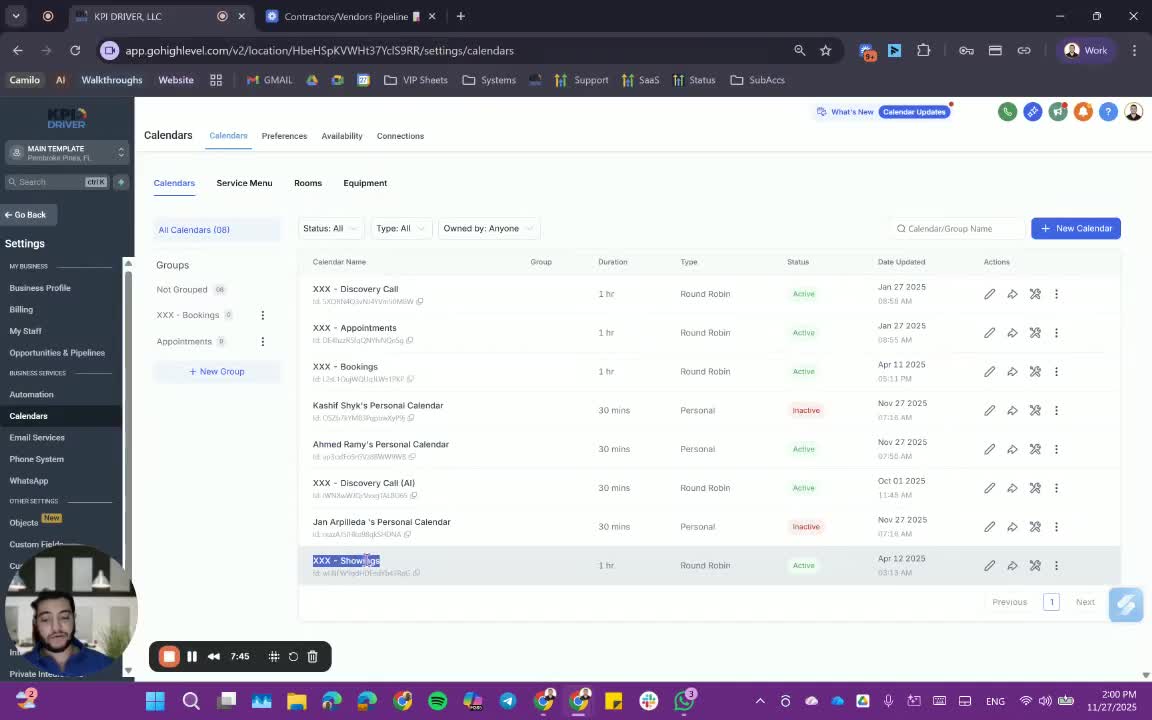Click the New Calendar button
This screenshot has height=720, width=1152.
[1076, 228]
